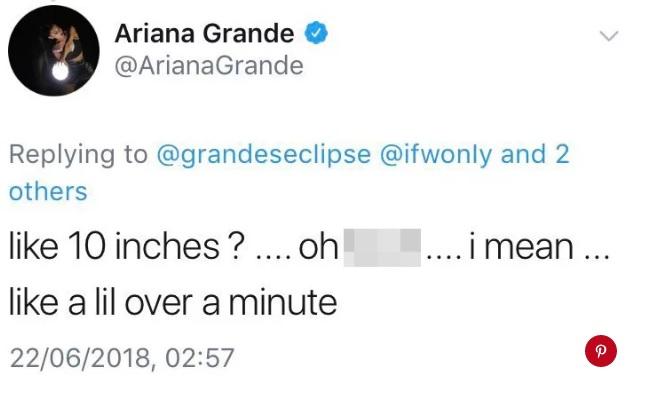This screenshot has height=415, width=663.
Task: Visit the @ArianaGrande handle
Action: coord(209,66)
